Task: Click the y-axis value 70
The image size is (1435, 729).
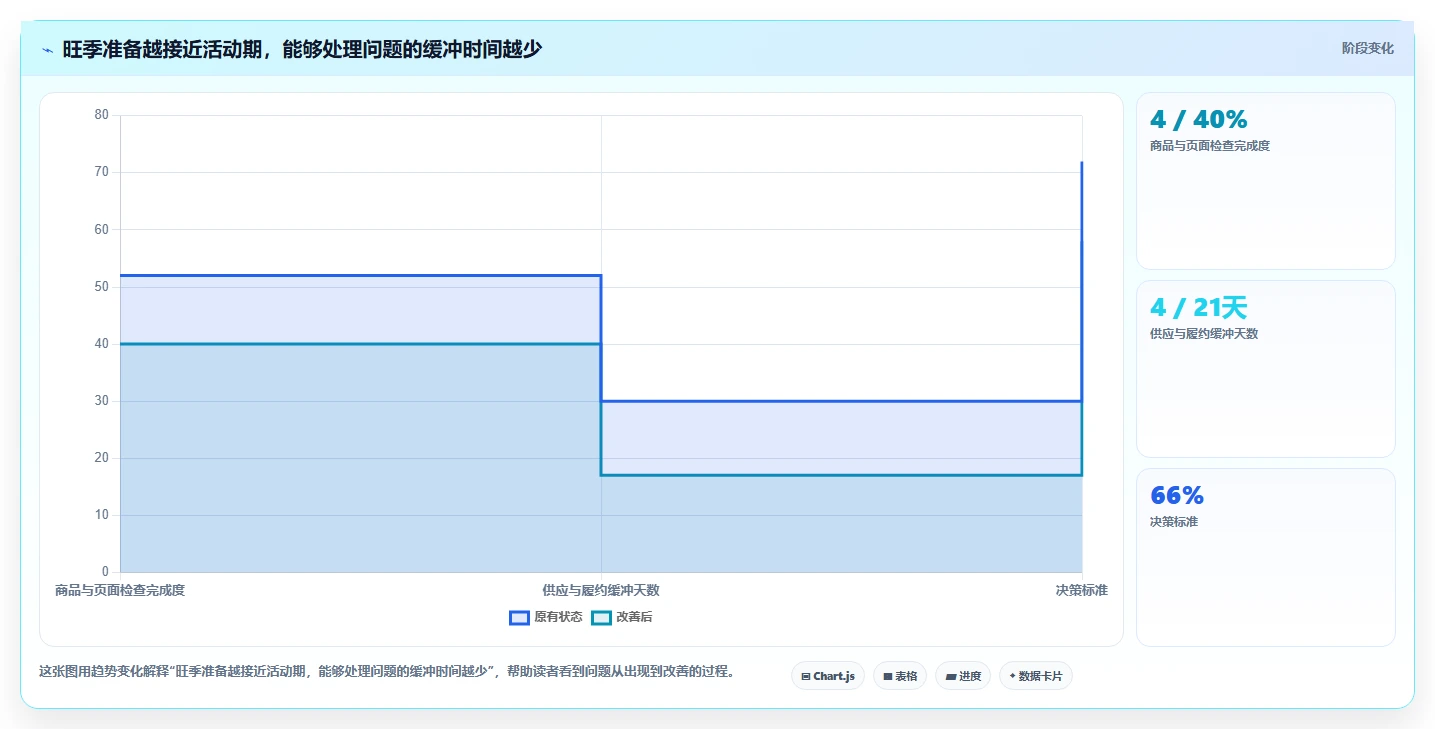Action: click(101, 172)
